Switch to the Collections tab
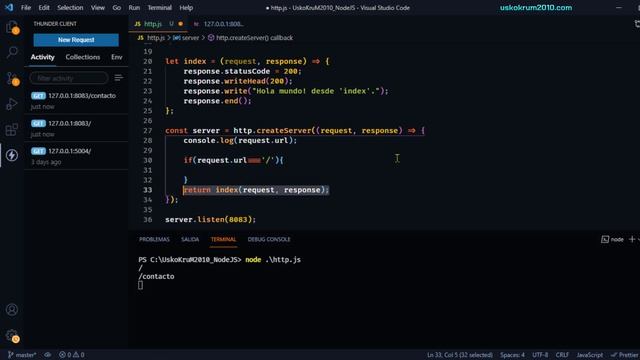The image size is (640, 360). pos(83,57)
